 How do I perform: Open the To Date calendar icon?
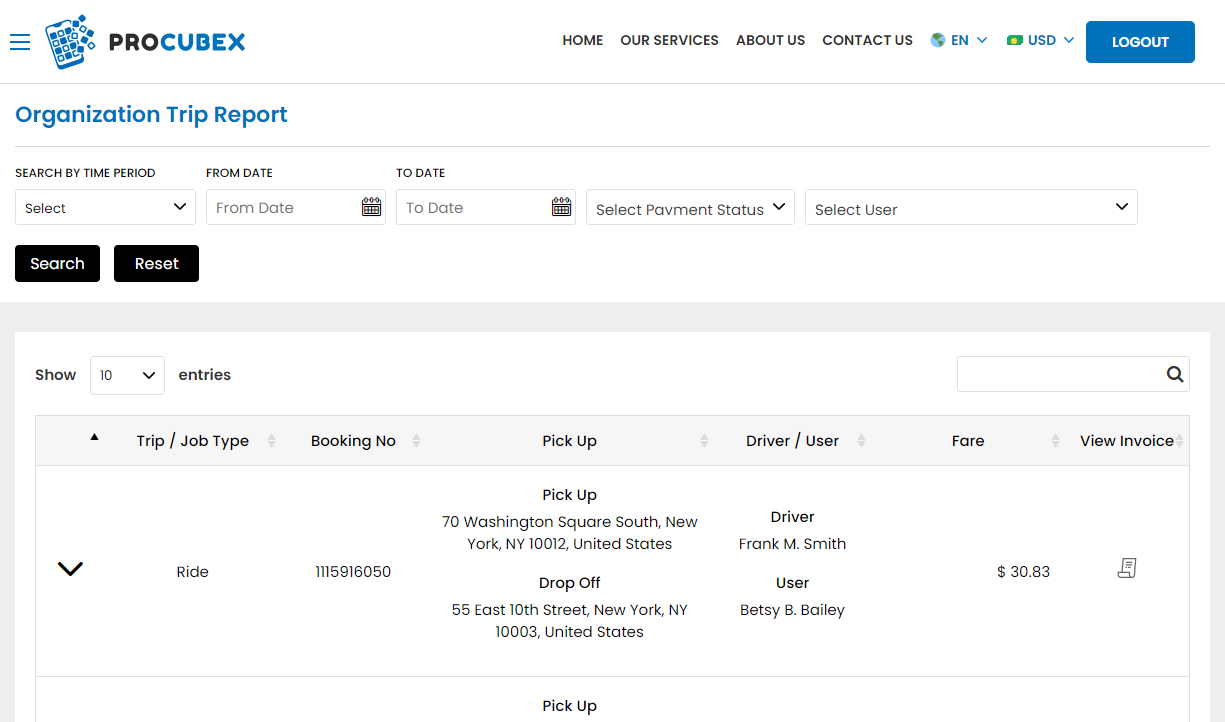click(561, 207)
